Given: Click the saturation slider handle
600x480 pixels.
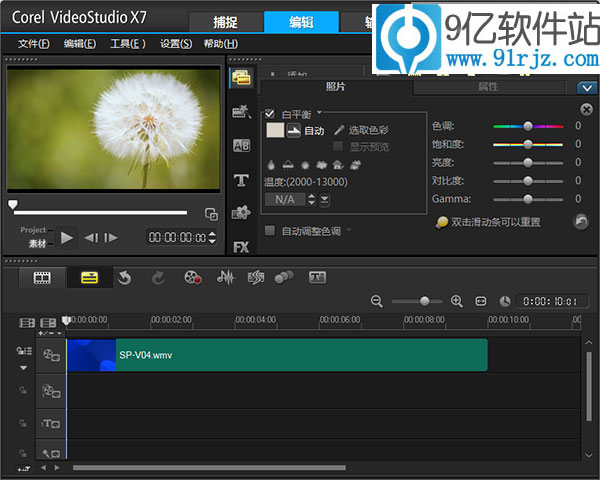Looking at the screenshot, I should 528,144.
